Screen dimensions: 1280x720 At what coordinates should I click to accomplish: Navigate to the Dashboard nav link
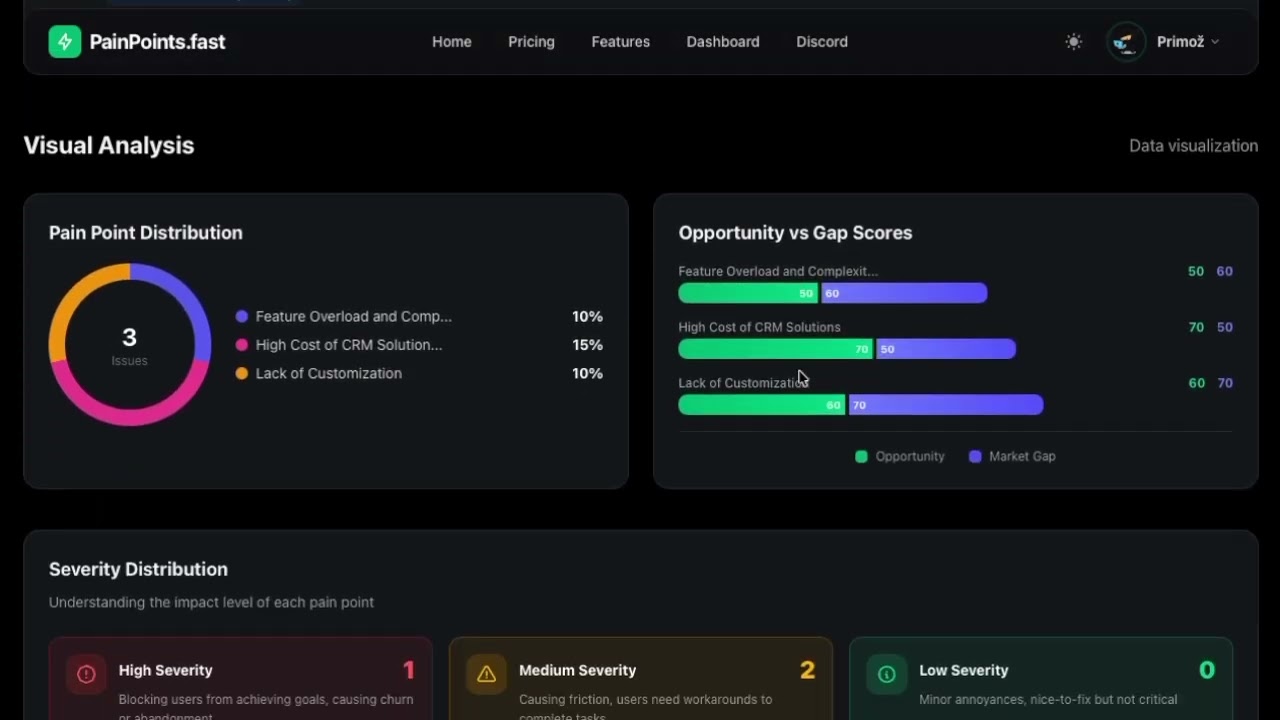723,42
